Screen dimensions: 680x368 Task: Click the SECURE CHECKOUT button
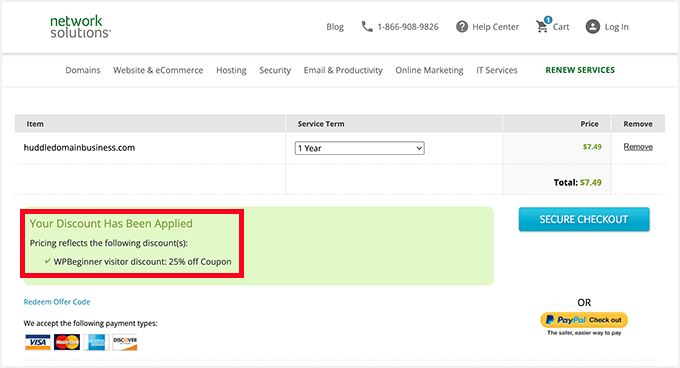pos(584,219)
